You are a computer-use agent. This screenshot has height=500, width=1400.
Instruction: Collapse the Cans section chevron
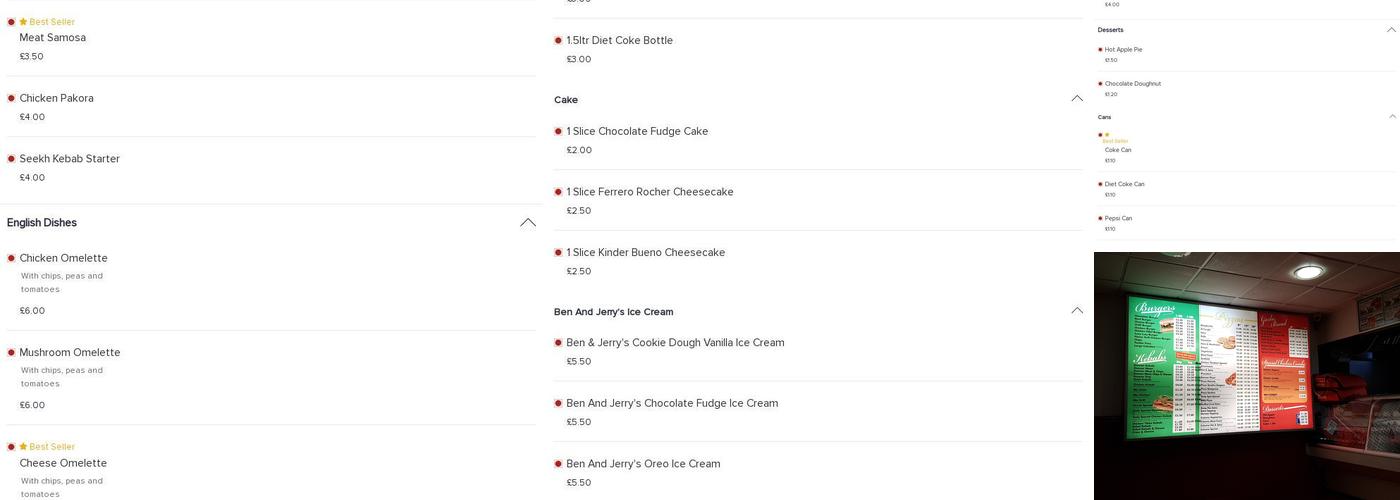[x=1390, y=117]
